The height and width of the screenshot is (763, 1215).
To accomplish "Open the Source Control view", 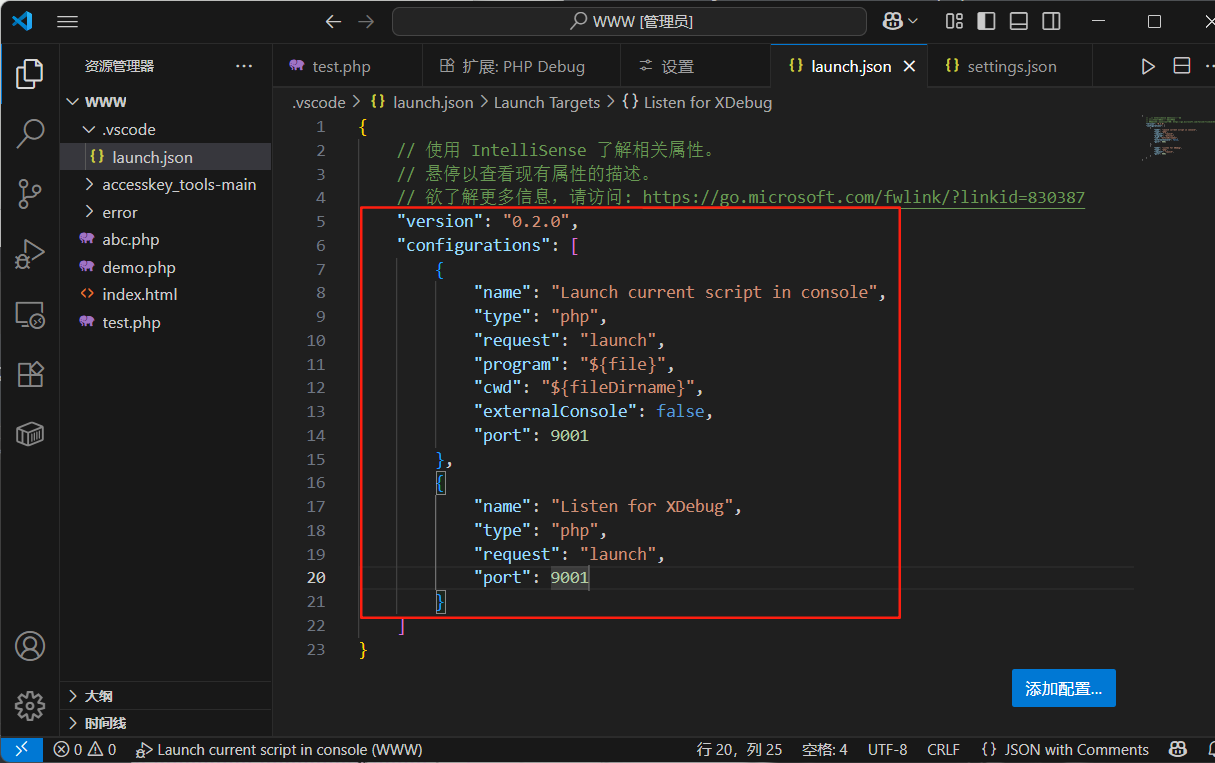I will (x=30, y=194).
